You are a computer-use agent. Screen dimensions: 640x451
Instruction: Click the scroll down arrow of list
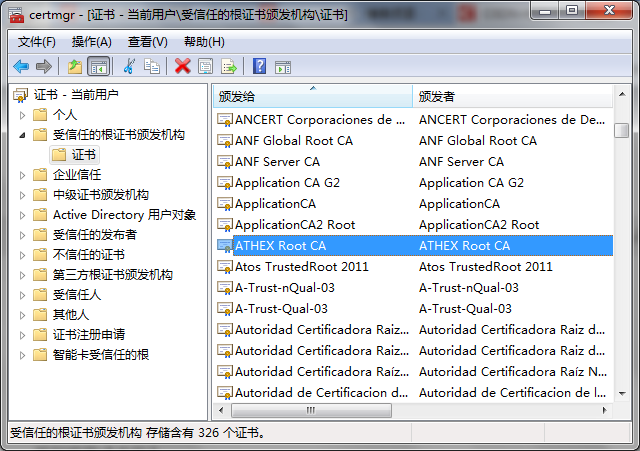click(x=622, y=394)
